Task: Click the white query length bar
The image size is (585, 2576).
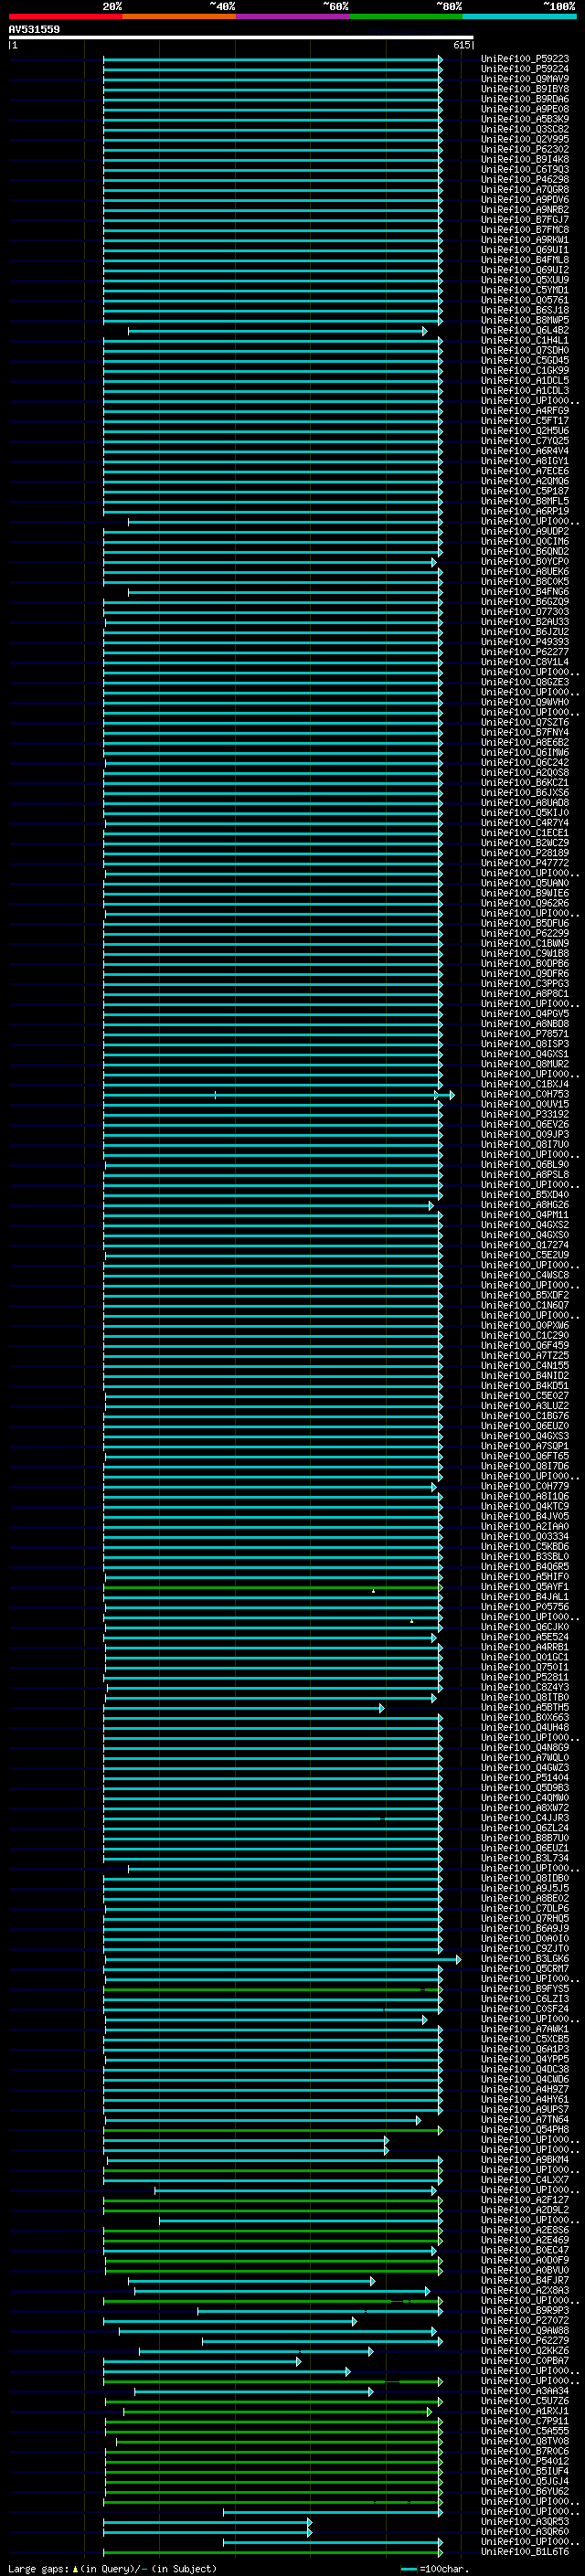Action: pyautogui.click(x=241, y=38)
